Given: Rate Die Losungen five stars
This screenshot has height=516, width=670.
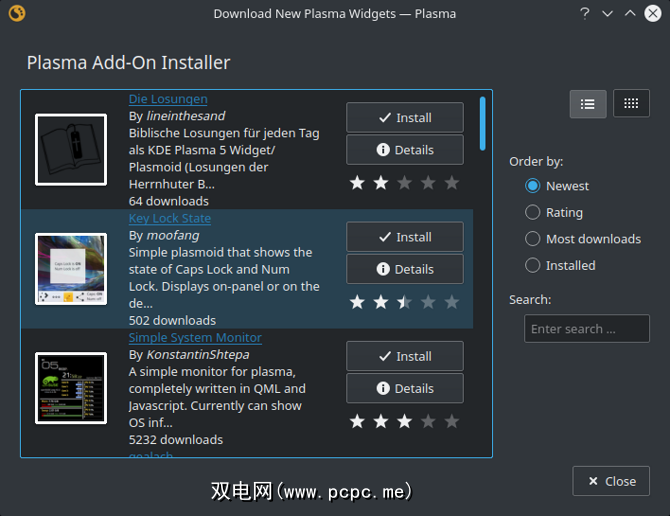Looking at the screenshot, I should click(x=452, y=183).
